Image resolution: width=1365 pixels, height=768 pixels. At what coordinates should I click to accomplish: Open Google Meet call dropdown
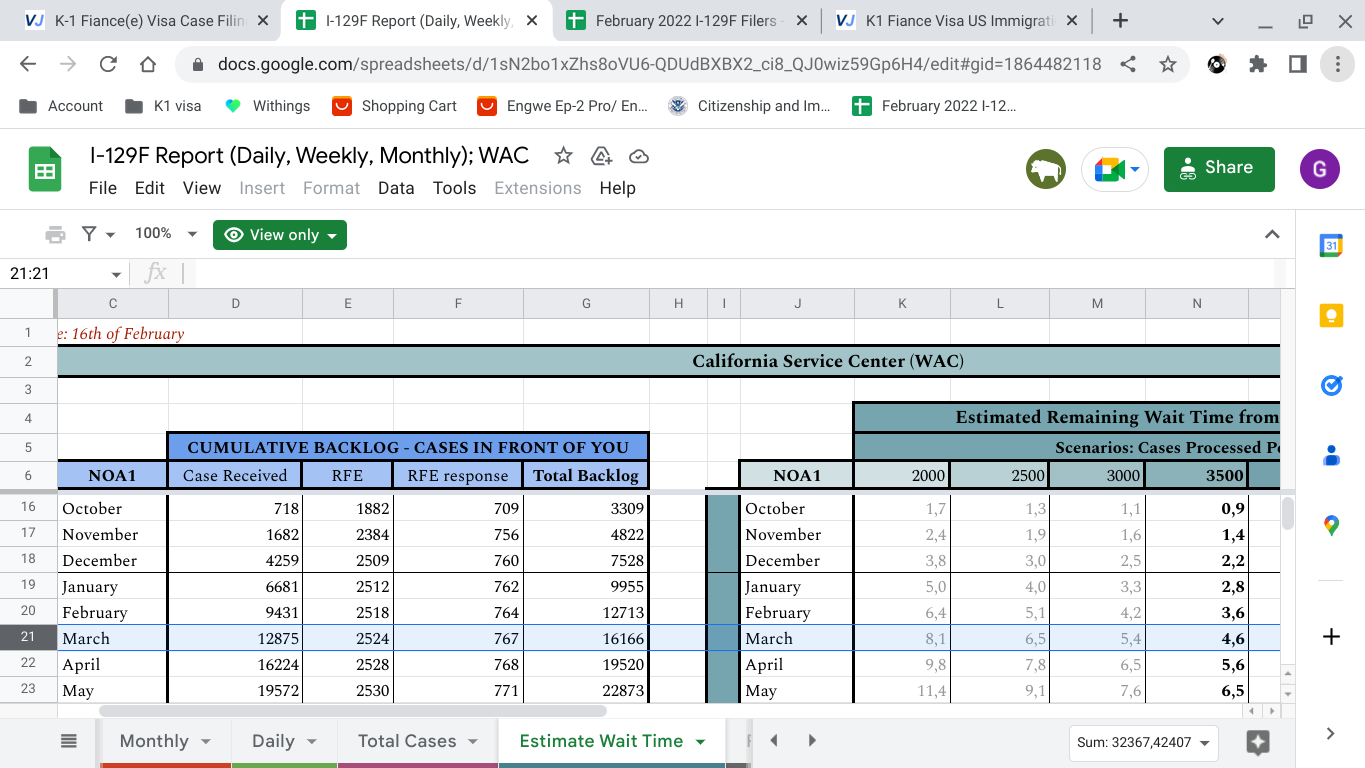pos(1115,169)
